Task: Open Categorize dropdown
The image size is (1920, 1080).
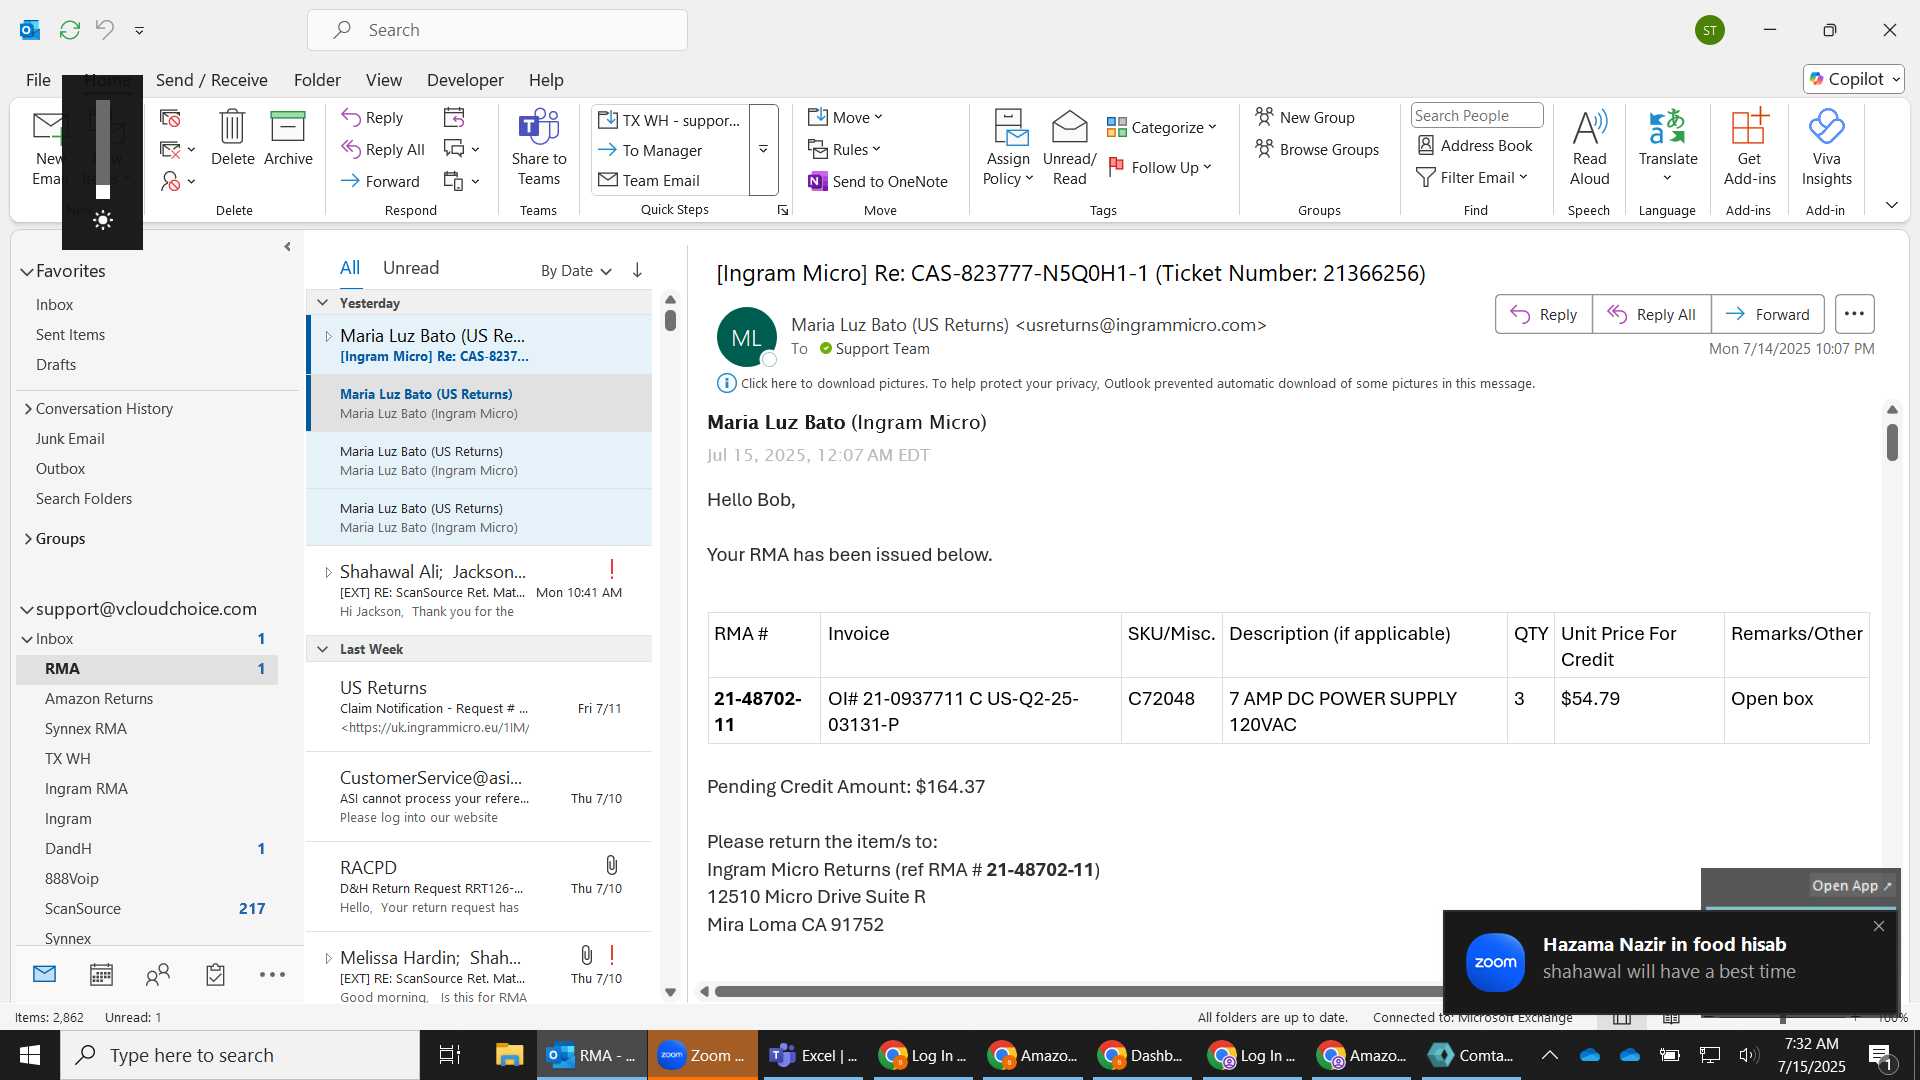Action: click(1161, 127)
